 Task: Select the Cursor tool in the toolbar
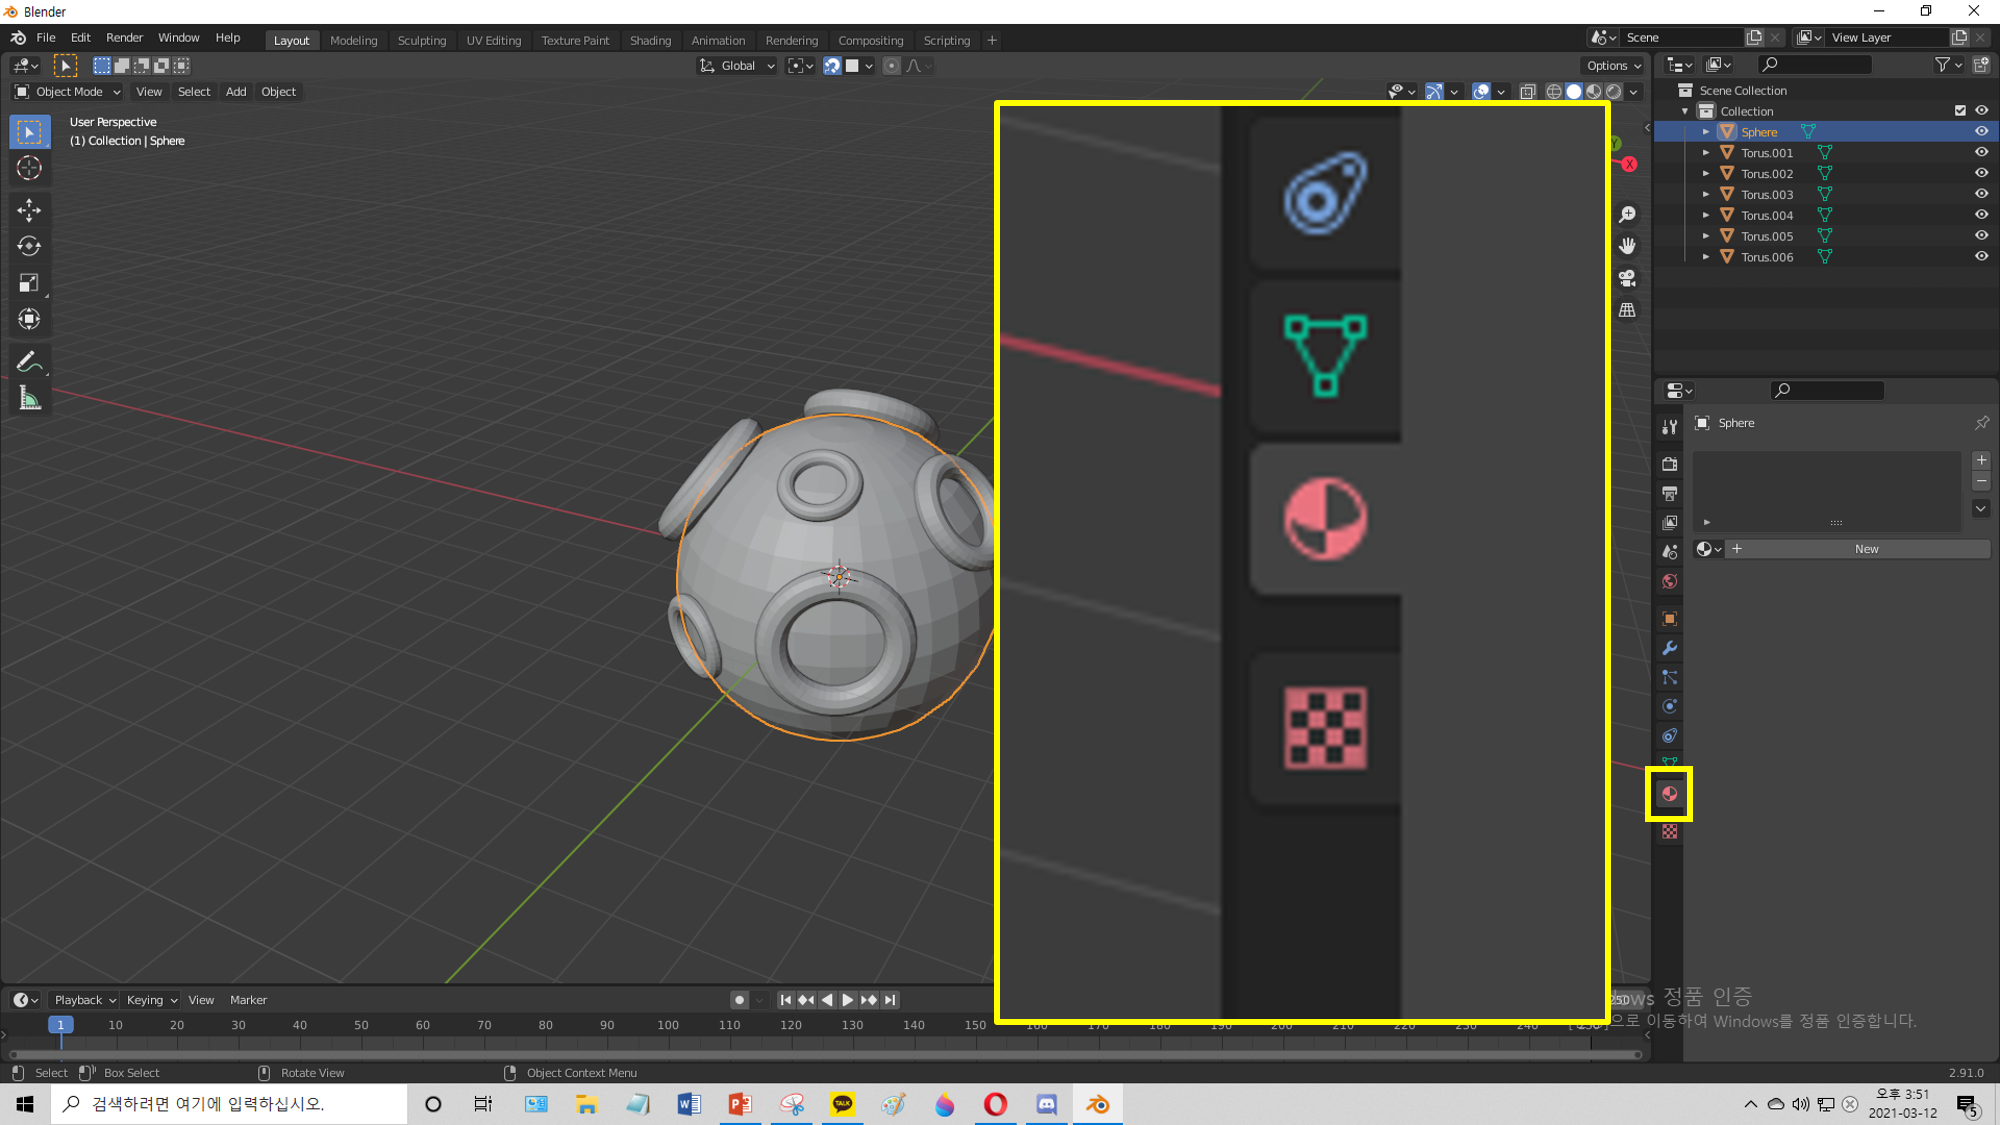(x=29, y=168)
